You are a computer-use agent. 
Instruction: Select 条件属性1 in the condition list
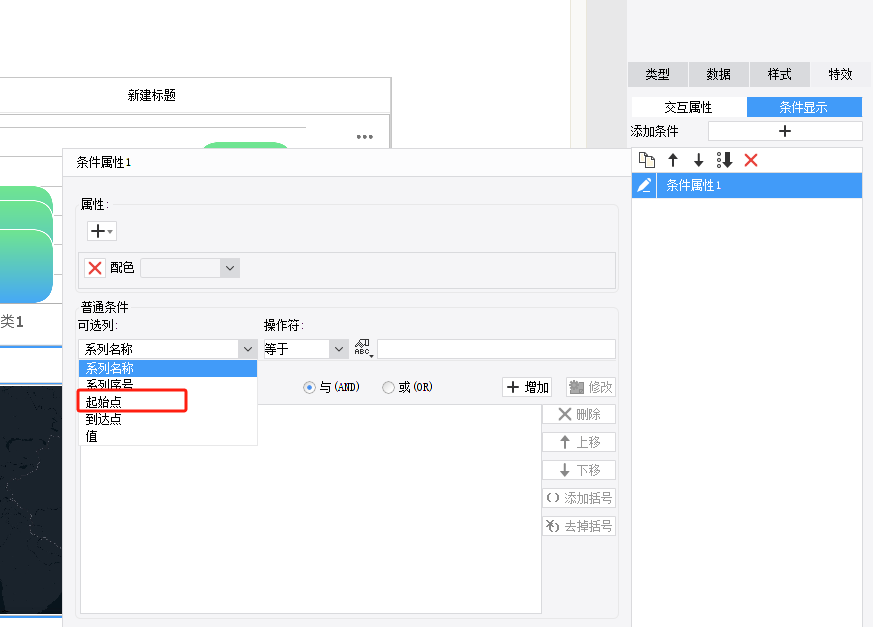759,185
